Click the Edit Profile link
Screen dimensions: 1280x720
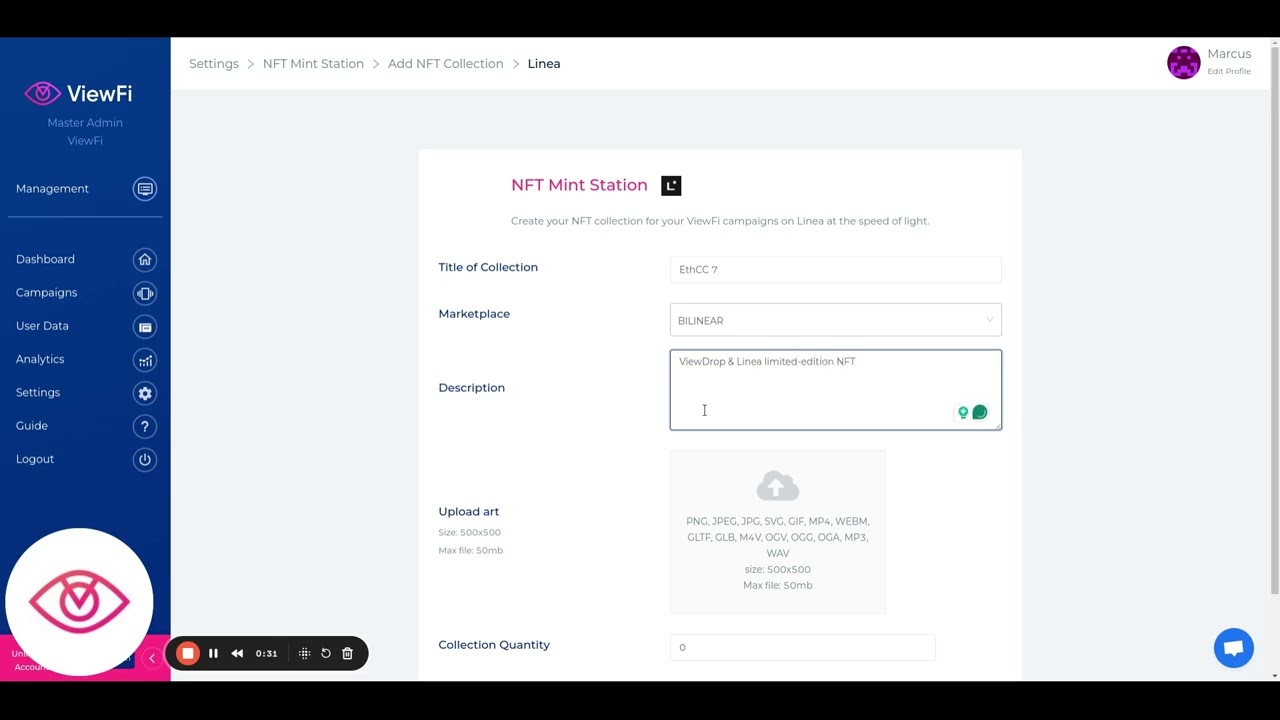pyautogui.click(x=1229, y=71)
